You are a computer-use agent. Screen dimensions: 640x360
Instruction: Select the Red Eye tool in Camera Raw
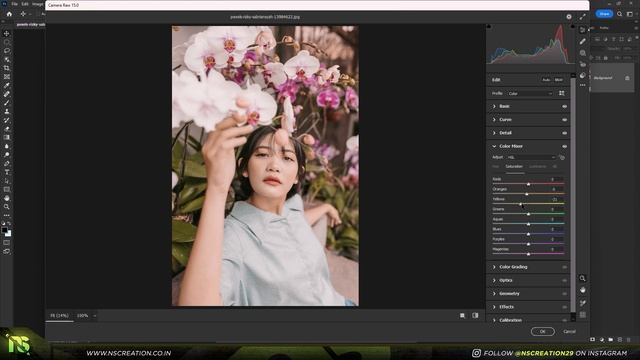click(582, 64)
